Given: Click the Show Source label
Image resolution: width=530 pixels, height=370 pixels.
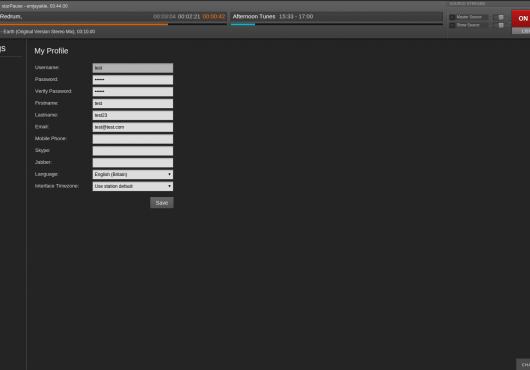Looking at the screenshot, I should pyautogui.click(x=468, y=25).
